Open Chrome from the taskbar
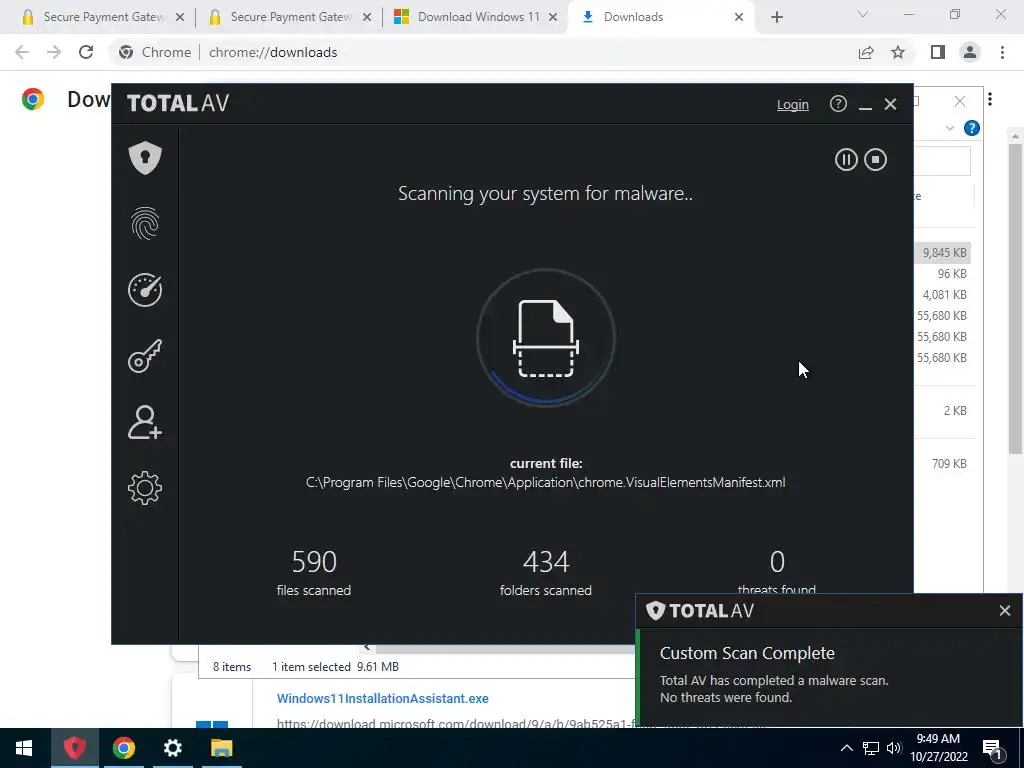The width and height of the screenshot is (1024, 768). [x=123, y=748]
